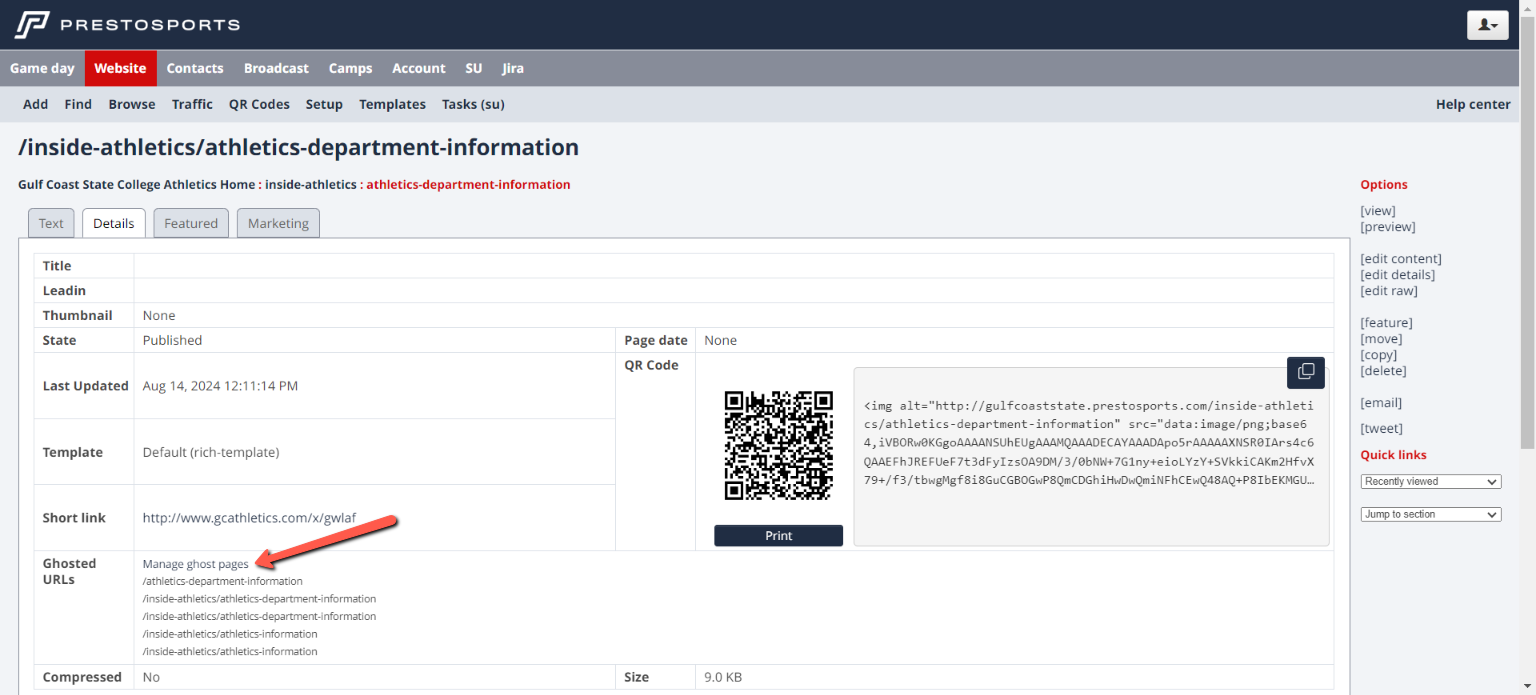This screenshot has width=1536, height=695.
Task: Go to QR Codes in submenu
Action: coord(259,104)
